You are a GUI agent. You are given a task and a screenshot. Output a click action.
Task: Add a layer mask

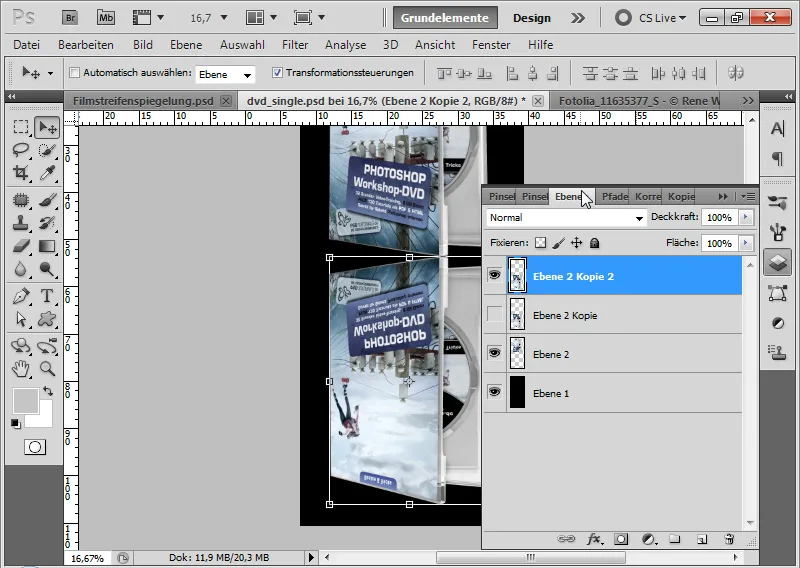click(x=621, y=539)
